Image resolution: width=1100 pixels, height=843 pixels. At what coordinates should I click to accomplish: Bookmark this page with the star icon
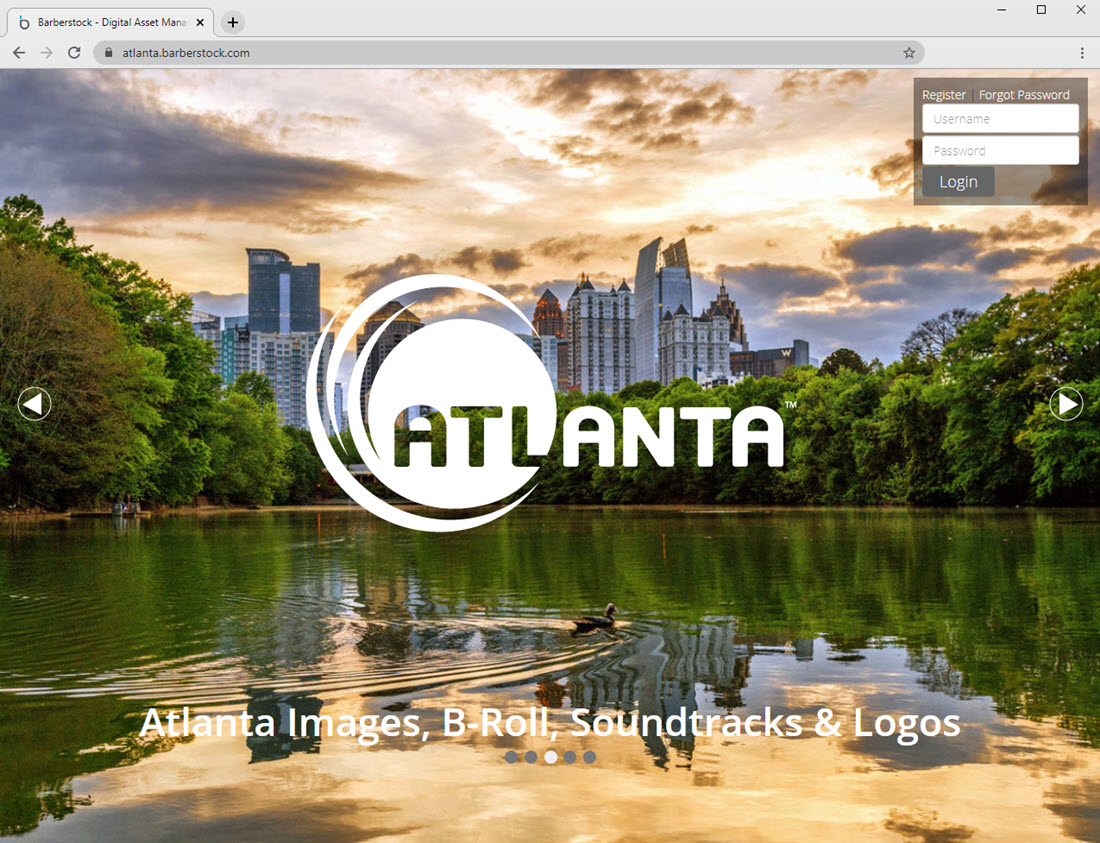[x=909, y=53]
